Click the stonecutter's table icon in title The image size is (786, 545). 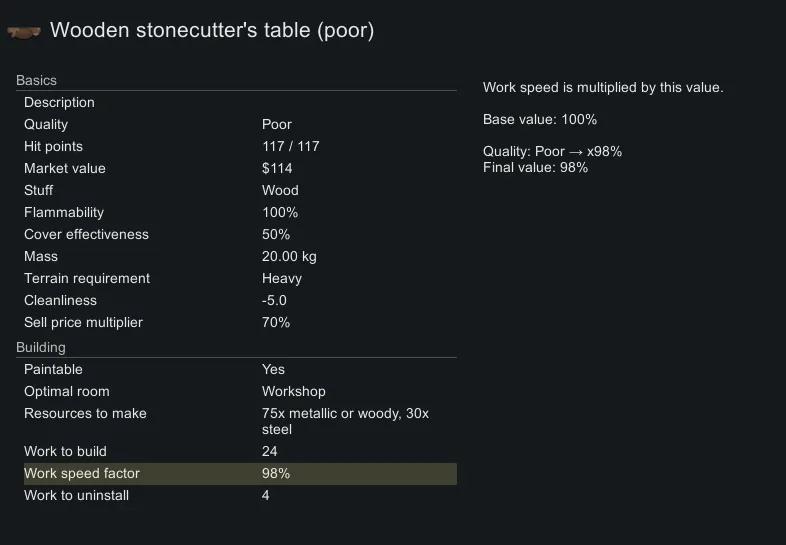tap(24, 32)
